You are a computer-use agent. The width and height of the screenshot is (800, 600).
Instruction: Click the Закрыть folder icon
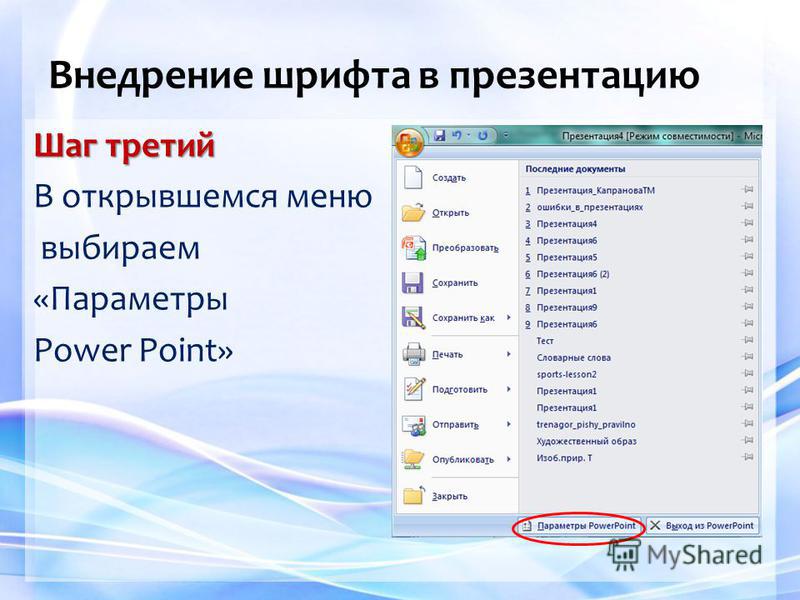click(x=413, y=495)
